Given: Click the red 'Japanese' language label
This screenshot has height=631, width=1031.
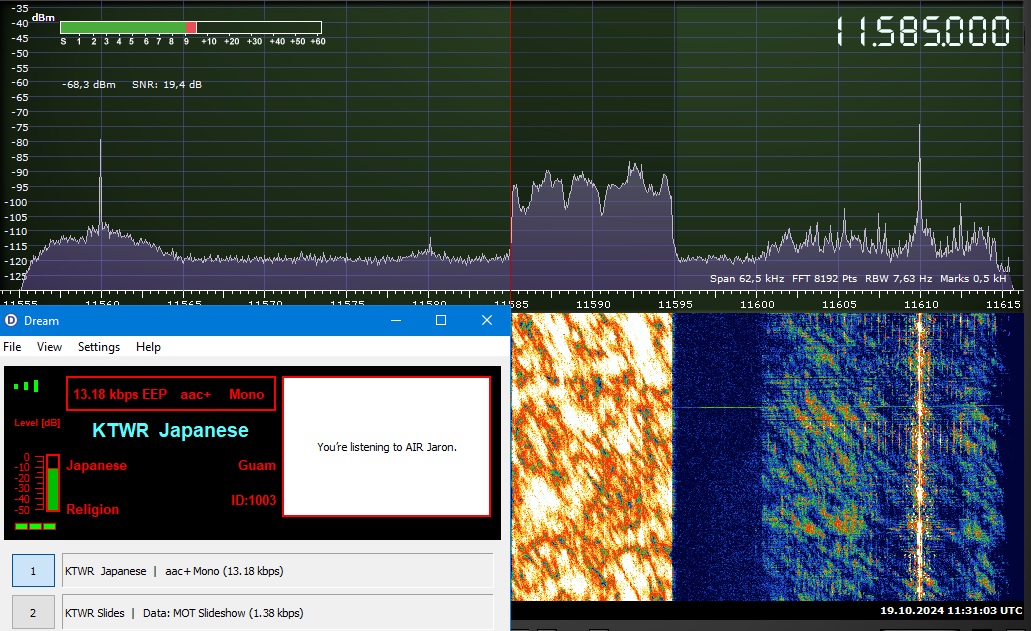Looking at the screenshot, I should [97, 465].
